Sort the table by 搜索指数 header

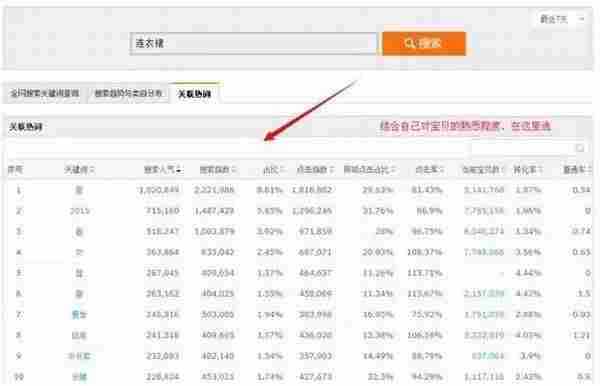[218, 169]
